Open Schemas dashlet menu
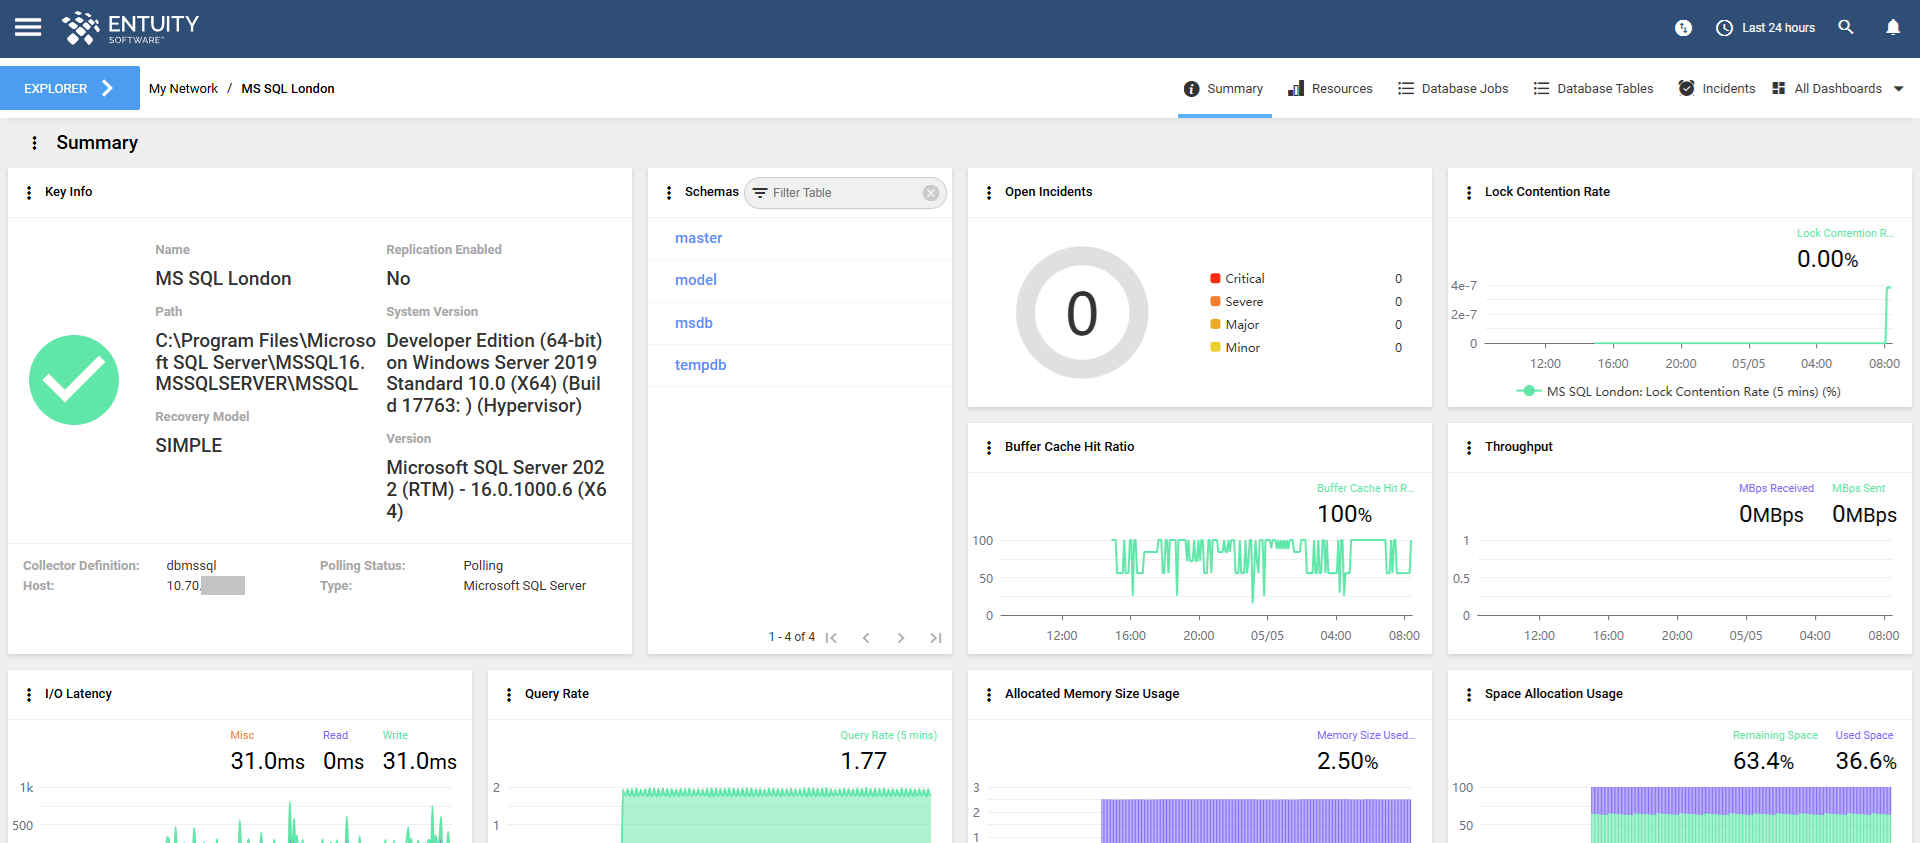 pos(669,192)
